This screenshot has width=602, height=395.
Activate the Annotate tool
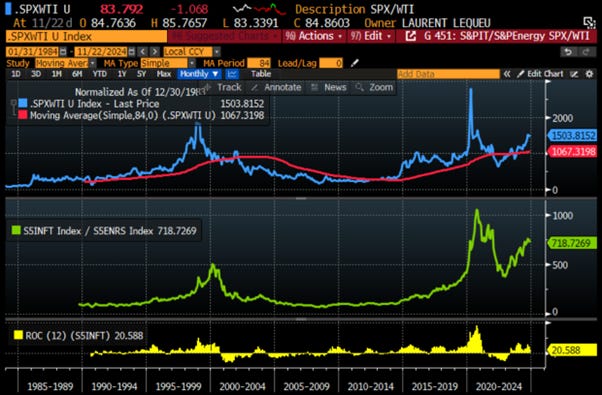[277, 88]
